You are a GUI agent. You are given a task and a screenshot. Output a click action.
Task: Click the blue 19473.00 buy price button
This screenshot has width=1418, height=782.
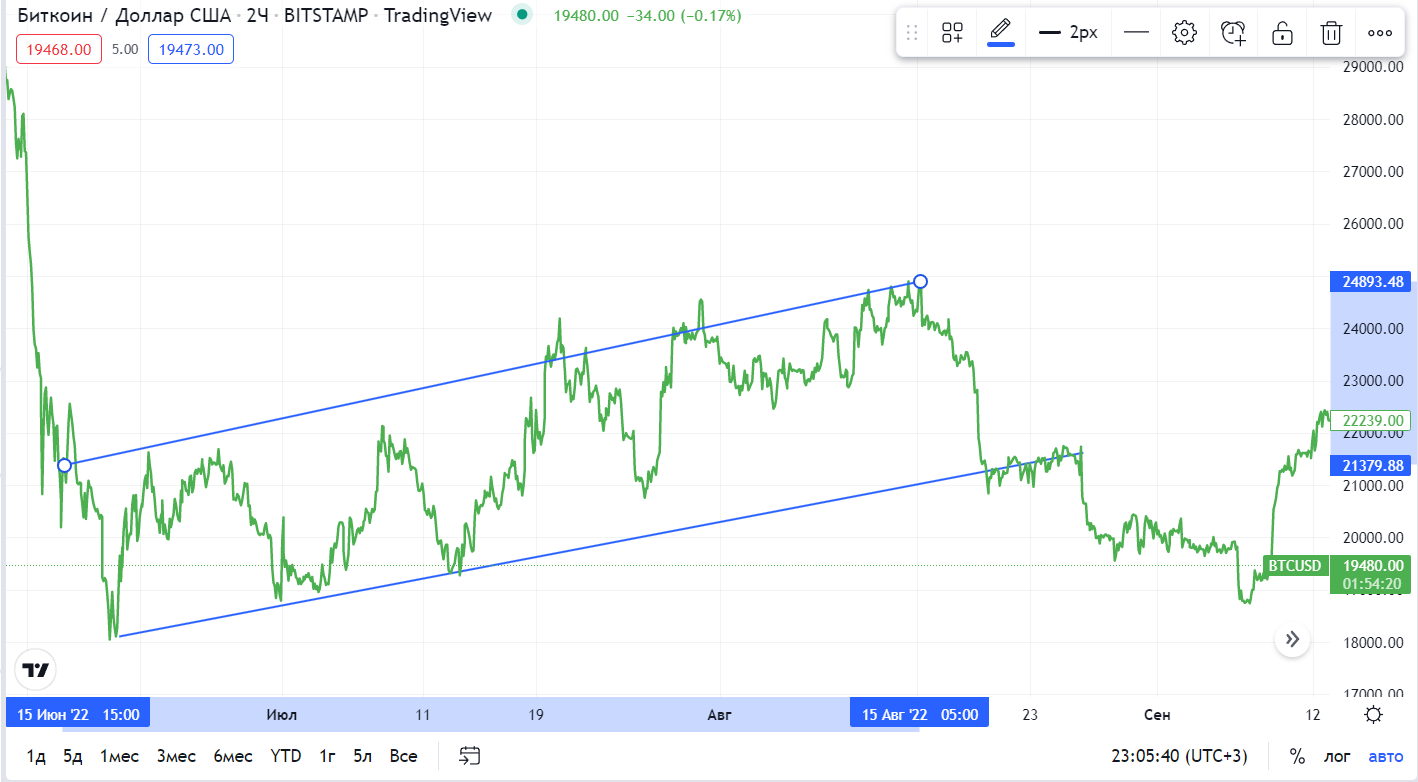pyautogui.click(x=191, y=49)
